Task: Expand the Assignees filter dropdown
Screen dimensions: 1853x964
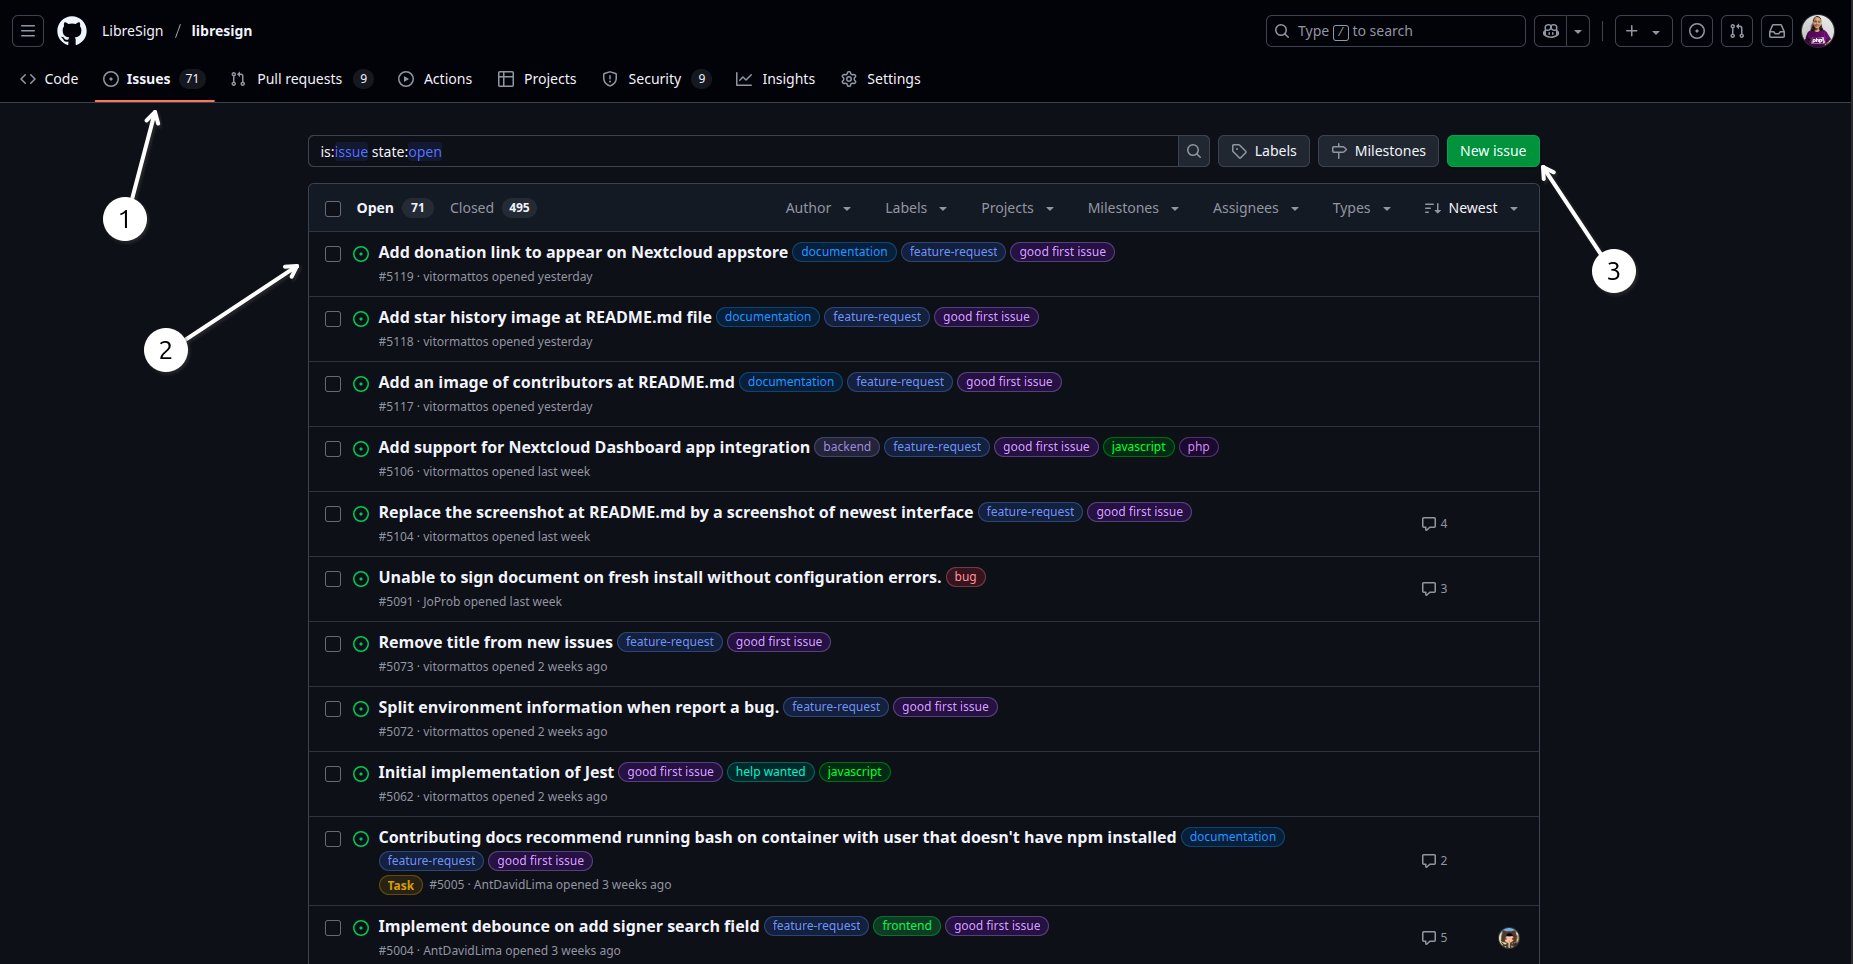Action: (1256, 208)
